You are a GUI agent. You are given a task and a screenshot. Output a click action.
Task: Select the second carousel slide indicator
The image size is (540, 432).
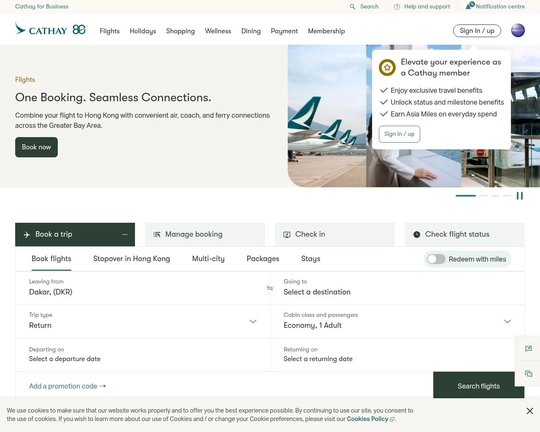483,196
